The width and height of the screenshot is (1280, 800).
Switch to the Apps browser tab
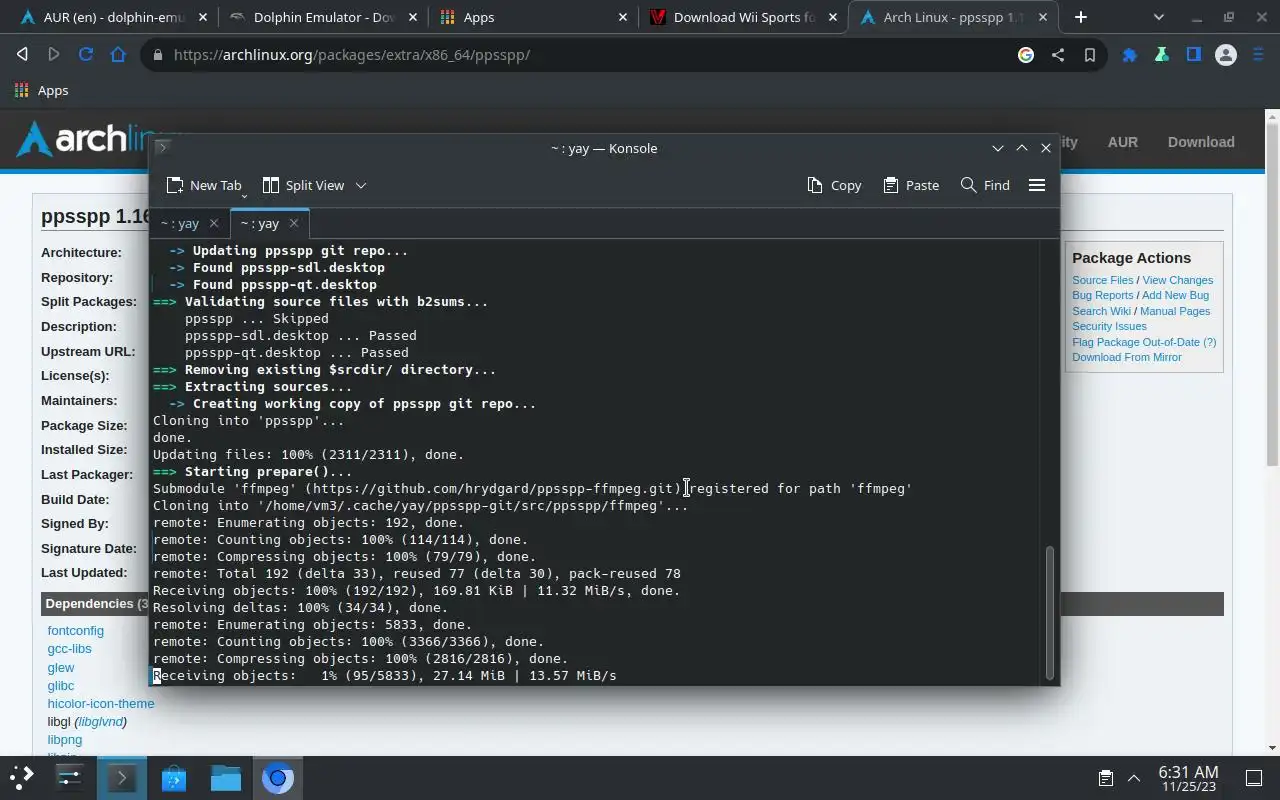pyautogui.click(x=533, y=17)
